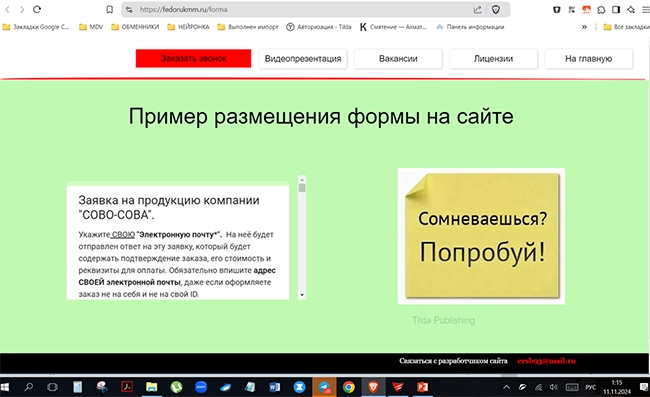Go back using the browser back arrow
Viewport: 650px width, 397px height.
click(x=7, y=10)
